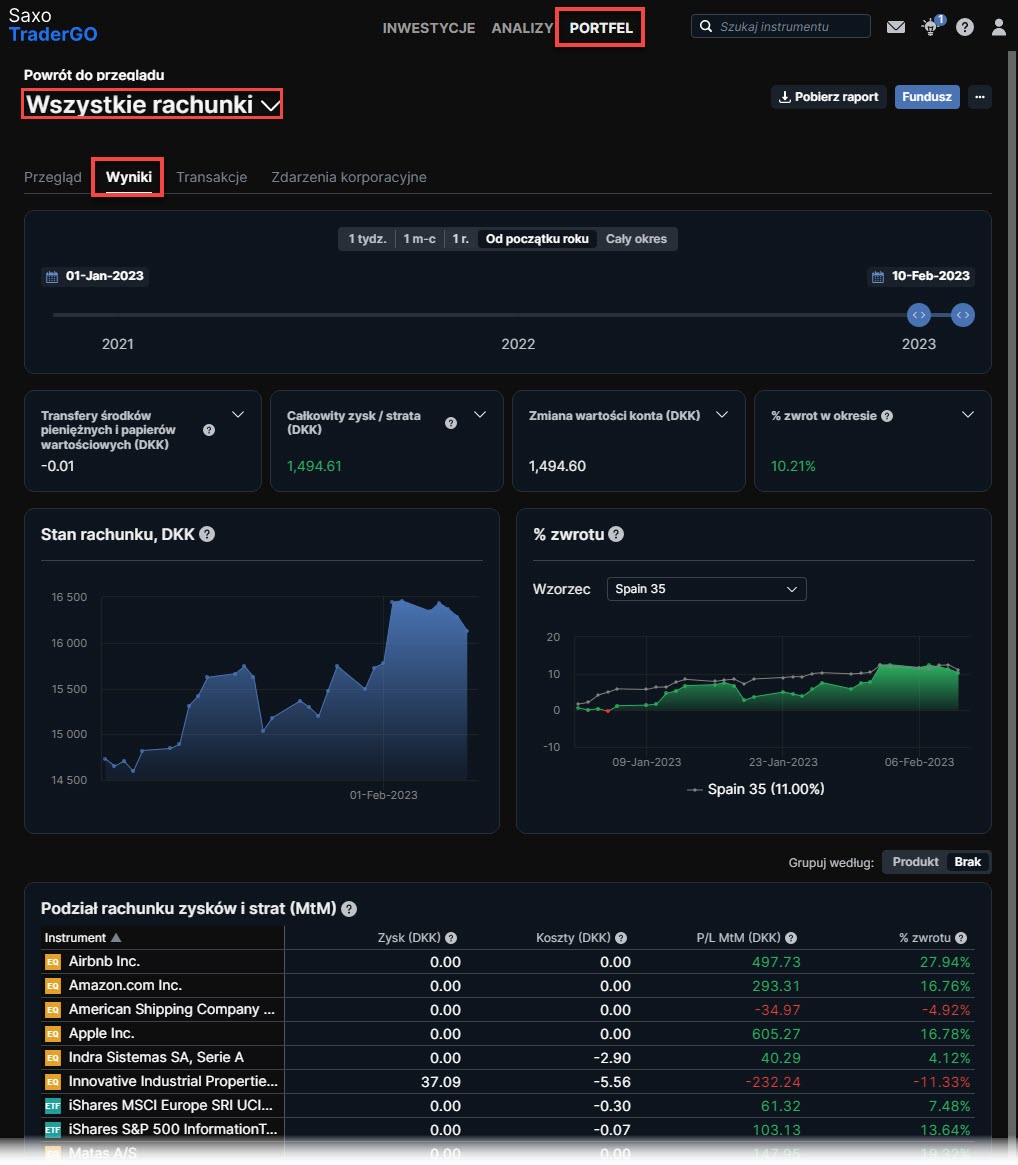Click the EQ icon beside Indra Sistemas
This screenshot has width=1018, height=1165.
(53, 1057)
